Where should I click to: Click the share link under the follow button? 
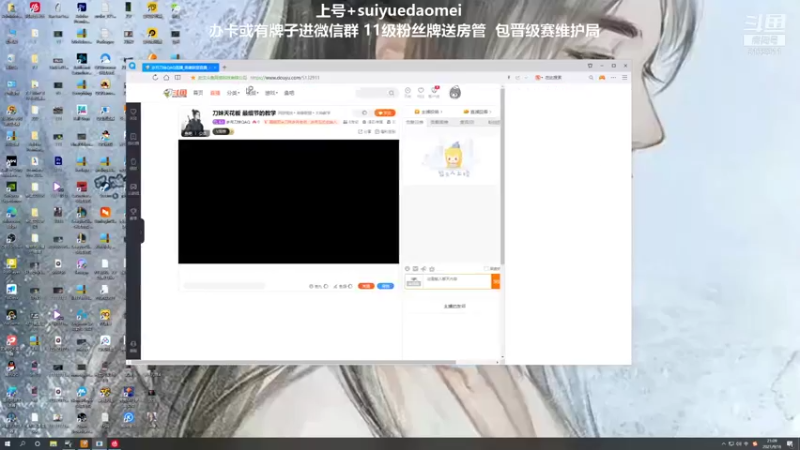pos(365,132)
